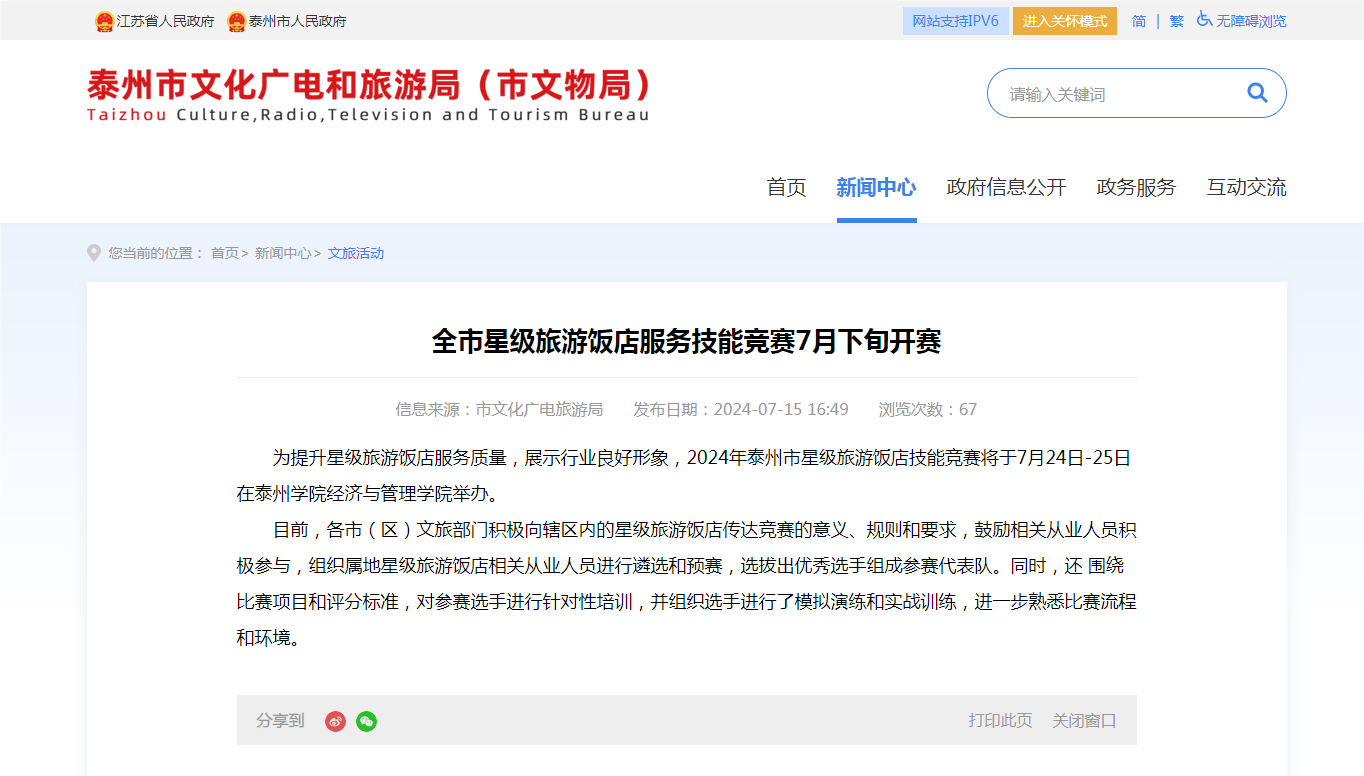Open the 政务服务 navigation menu

point(1136,187)
